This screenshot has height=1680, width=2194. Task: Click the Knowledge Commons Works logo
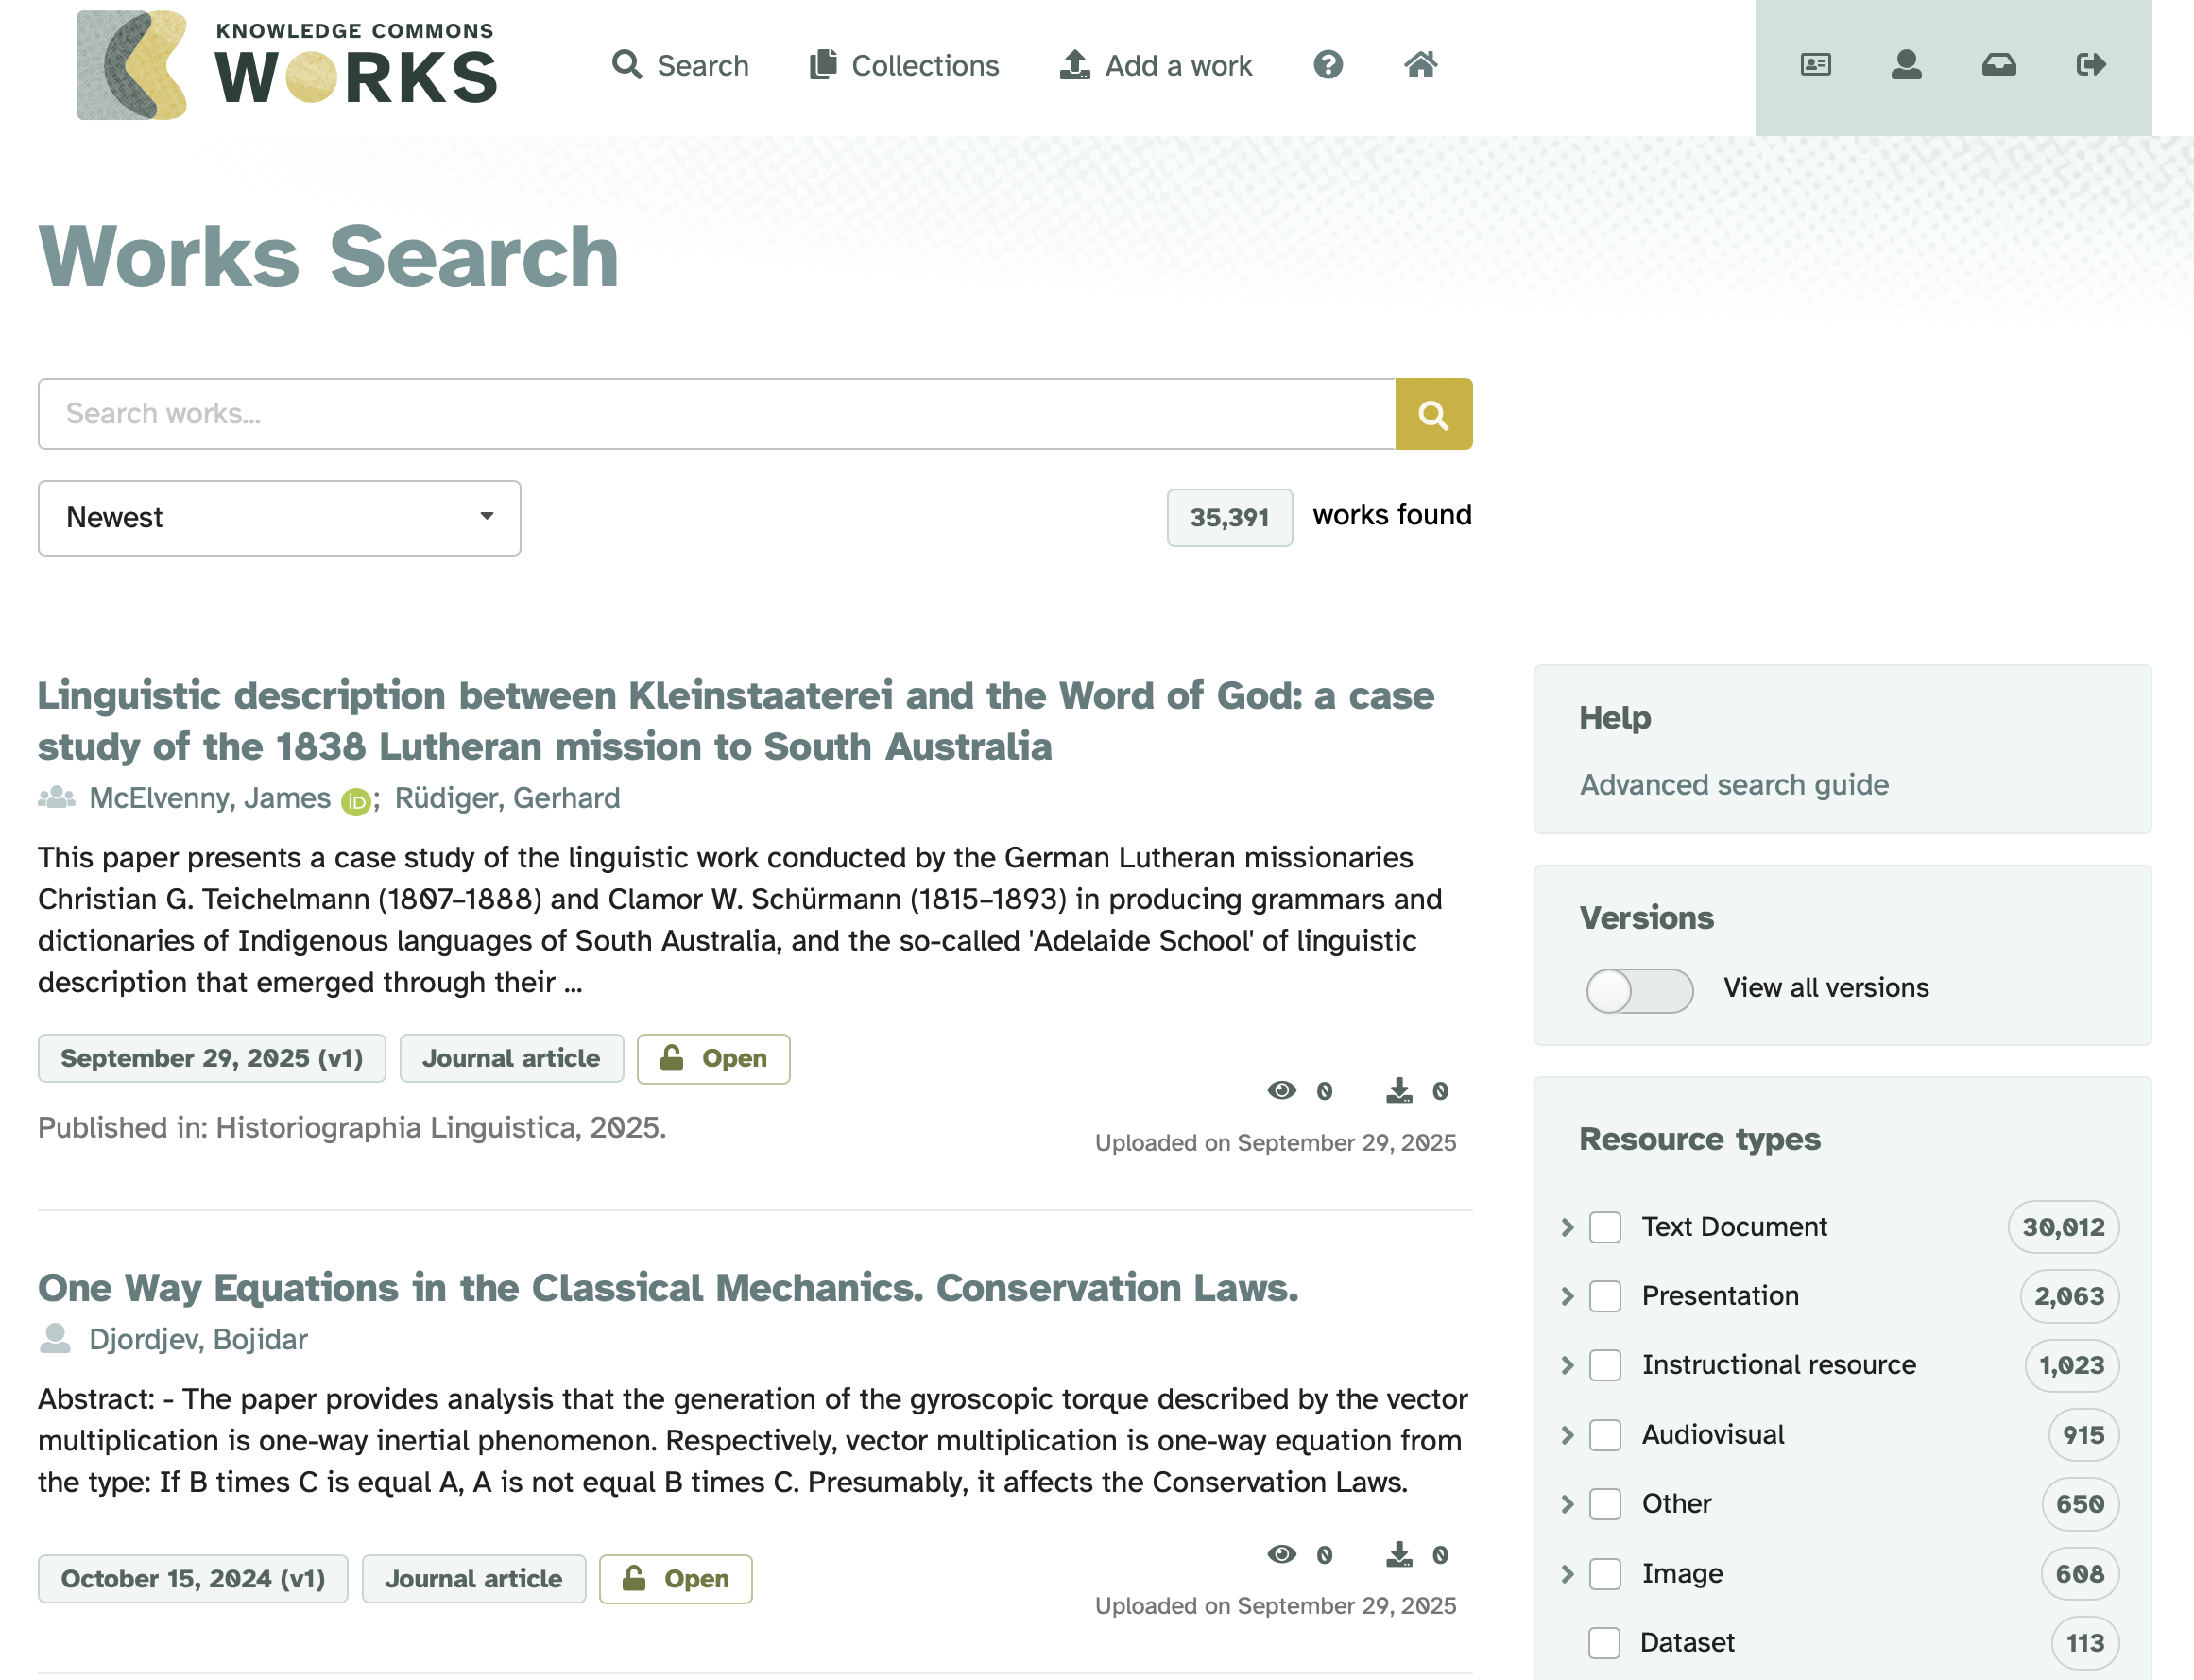click(x=287, y=66)
